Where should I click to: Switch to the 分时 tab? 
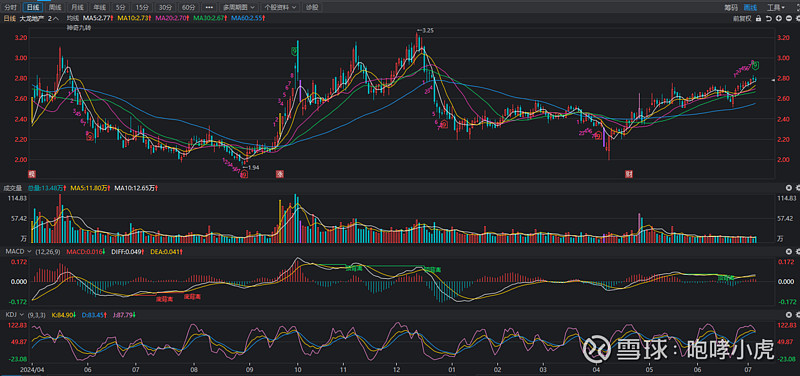(11, 7)
